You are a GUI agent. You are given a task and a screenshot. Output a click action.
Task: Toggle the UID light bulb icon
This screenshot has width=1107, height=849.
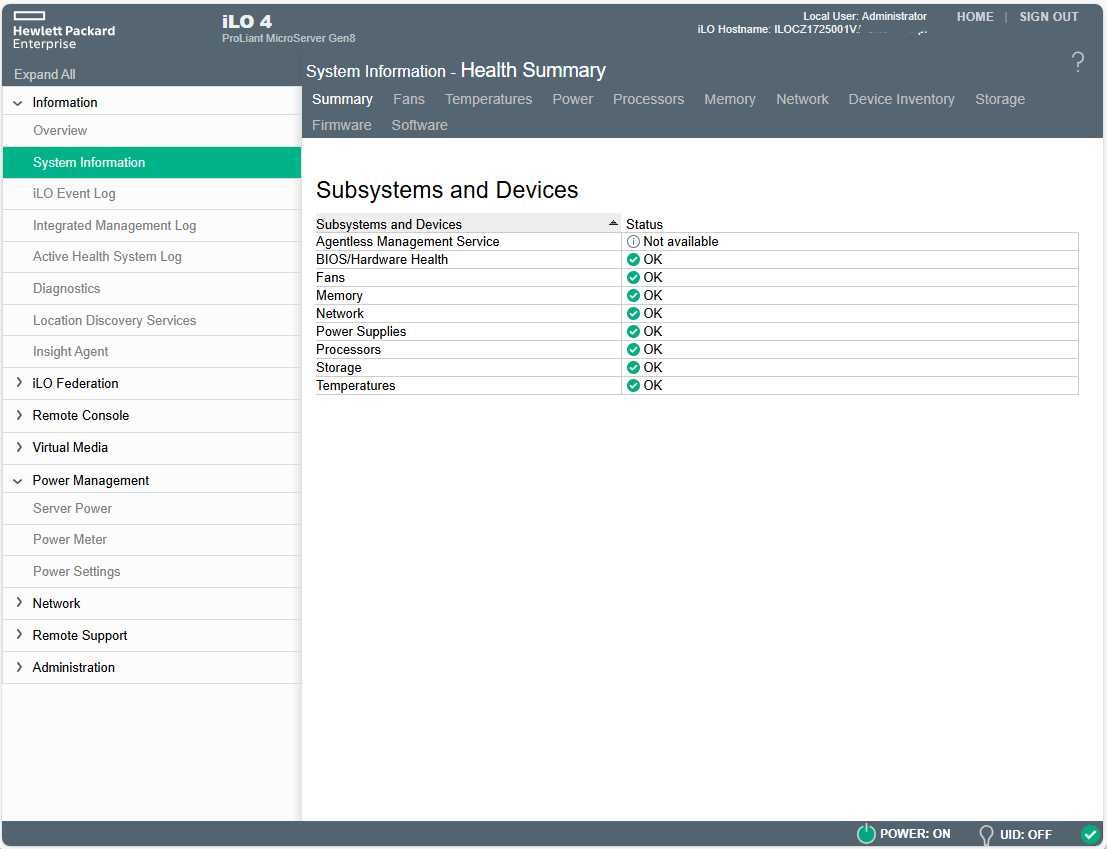point(986,835)
